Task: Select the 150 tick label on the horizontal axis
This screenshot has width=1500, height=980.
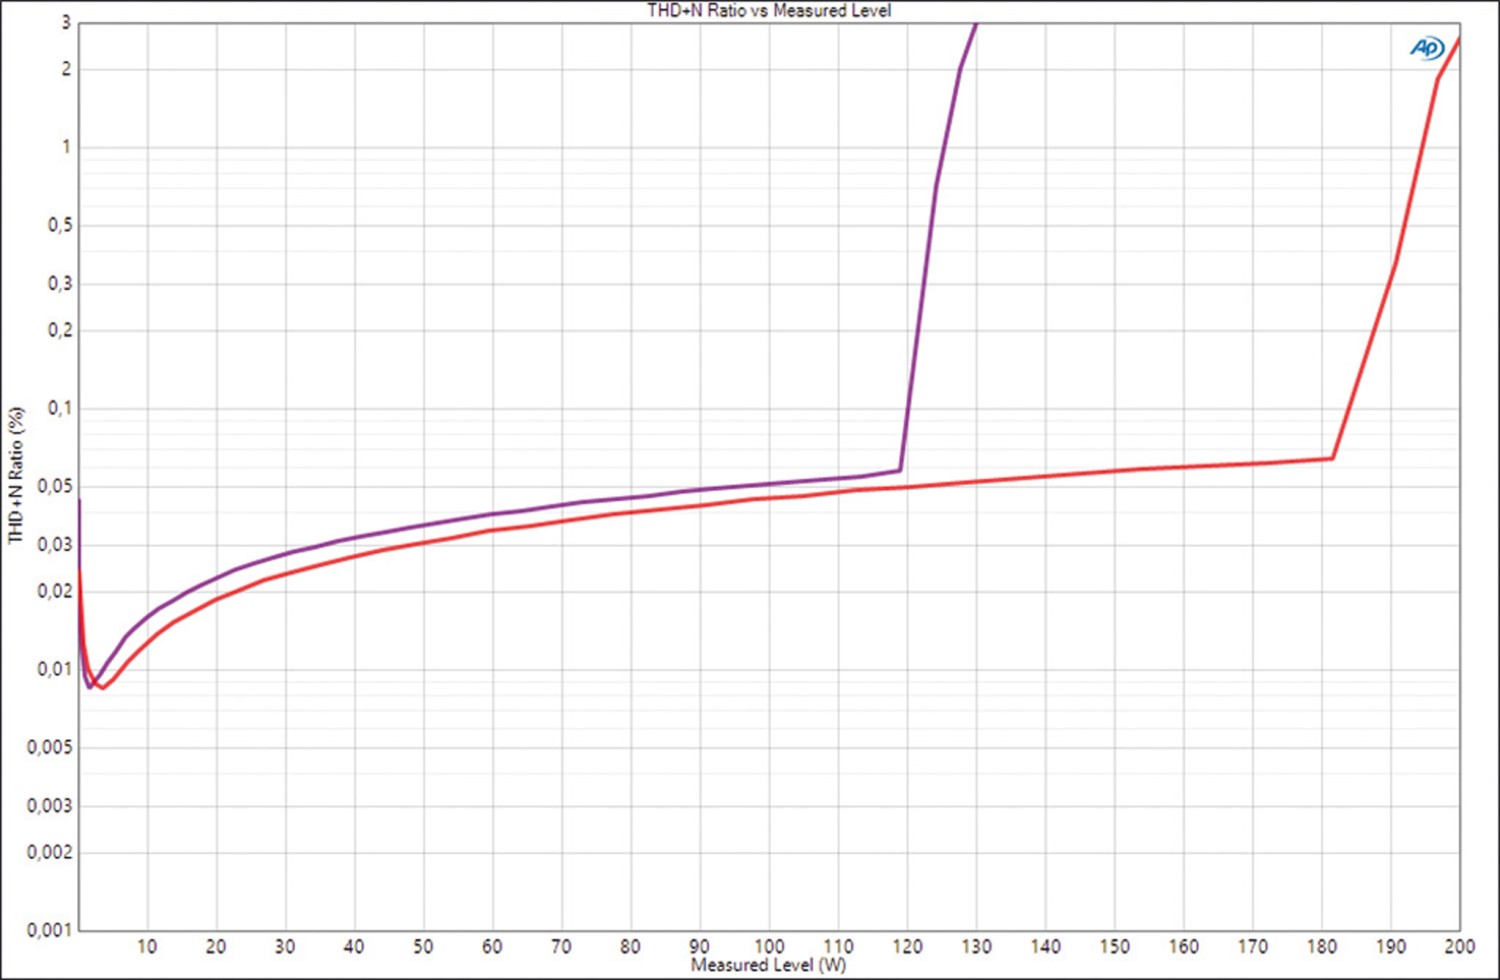Action: click(1114, 946)
